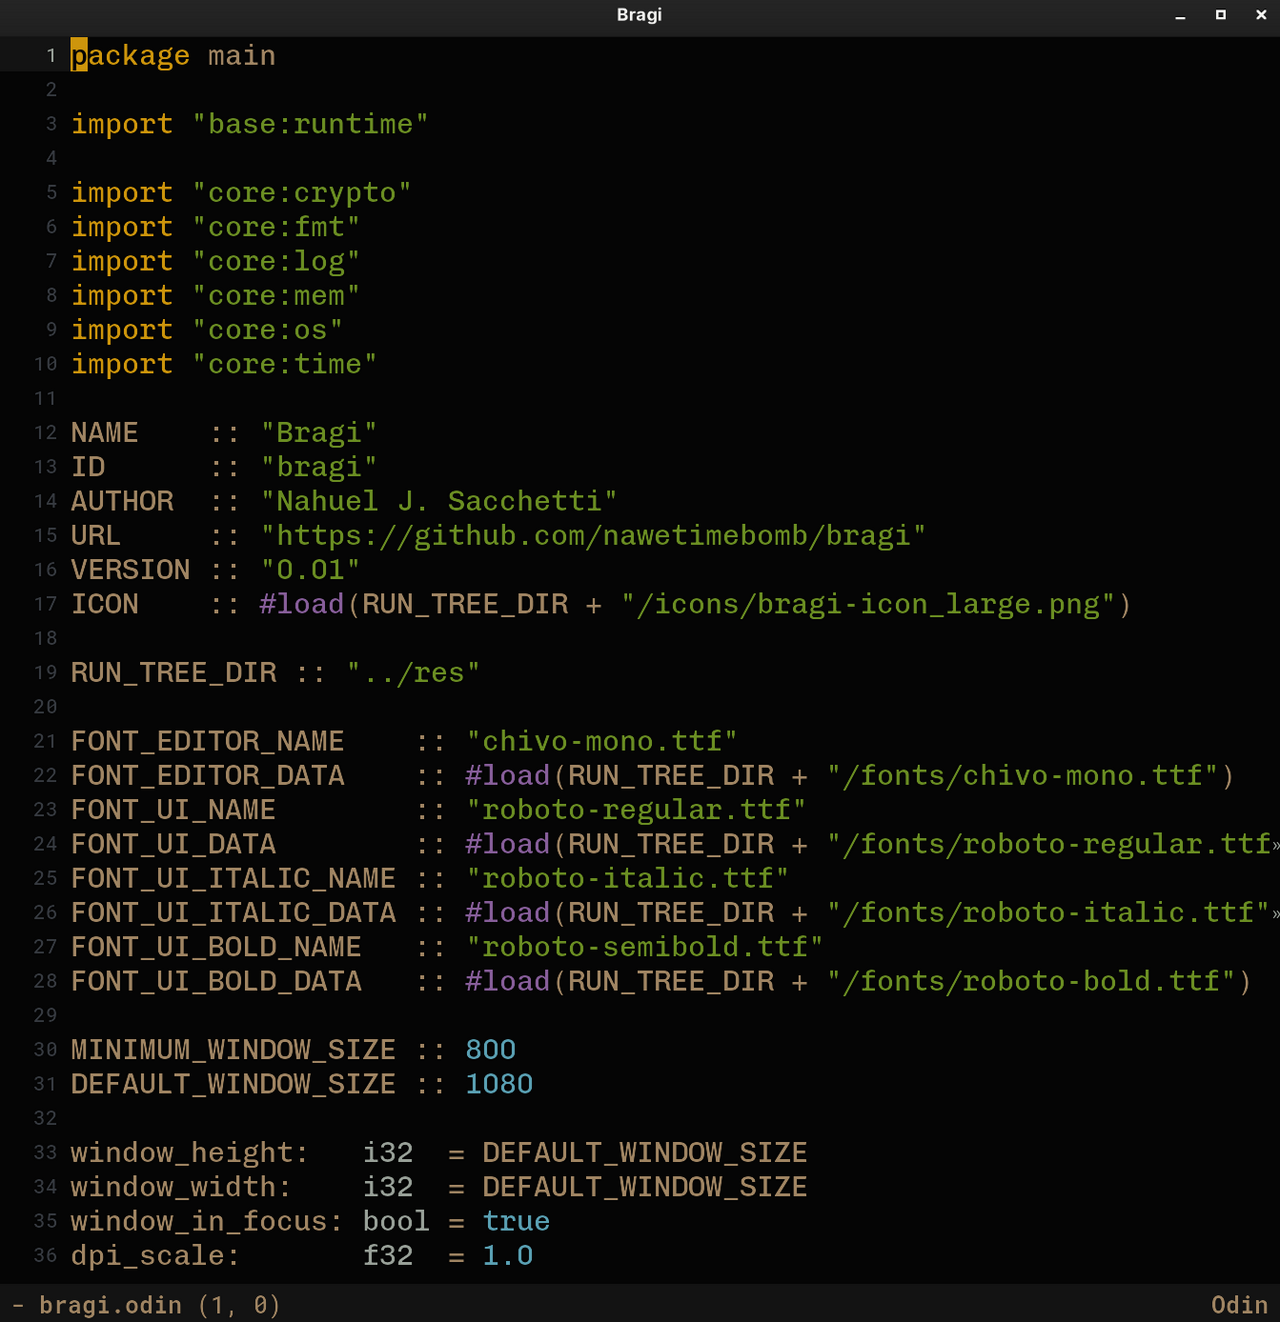Click the Odin language indicator in status bar

1239,1305
